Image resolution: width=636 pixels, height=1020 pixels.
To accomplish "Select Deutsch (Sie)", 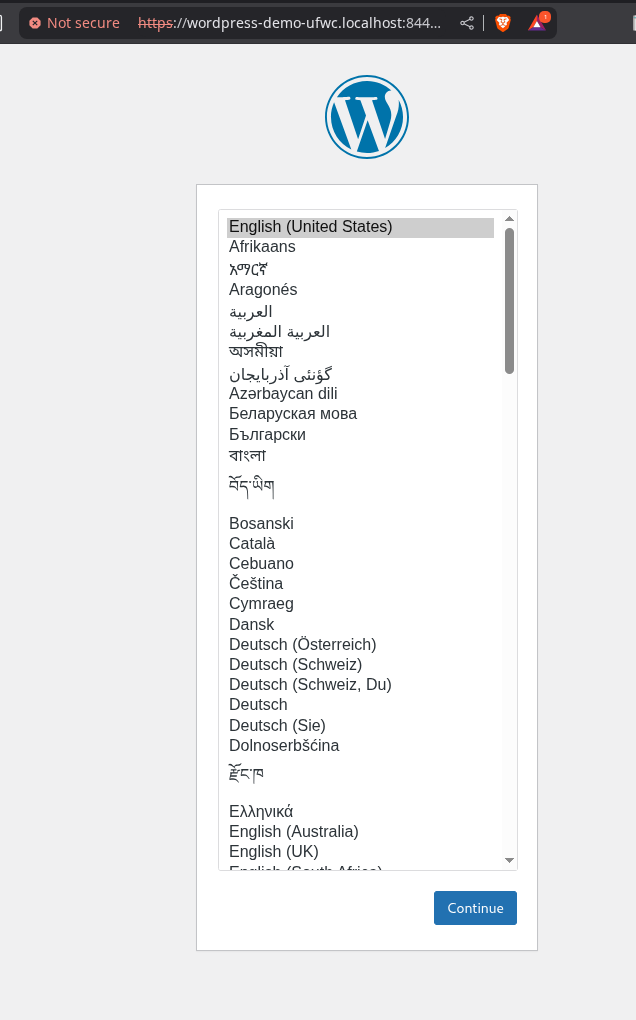I will (x=360, y=725).
